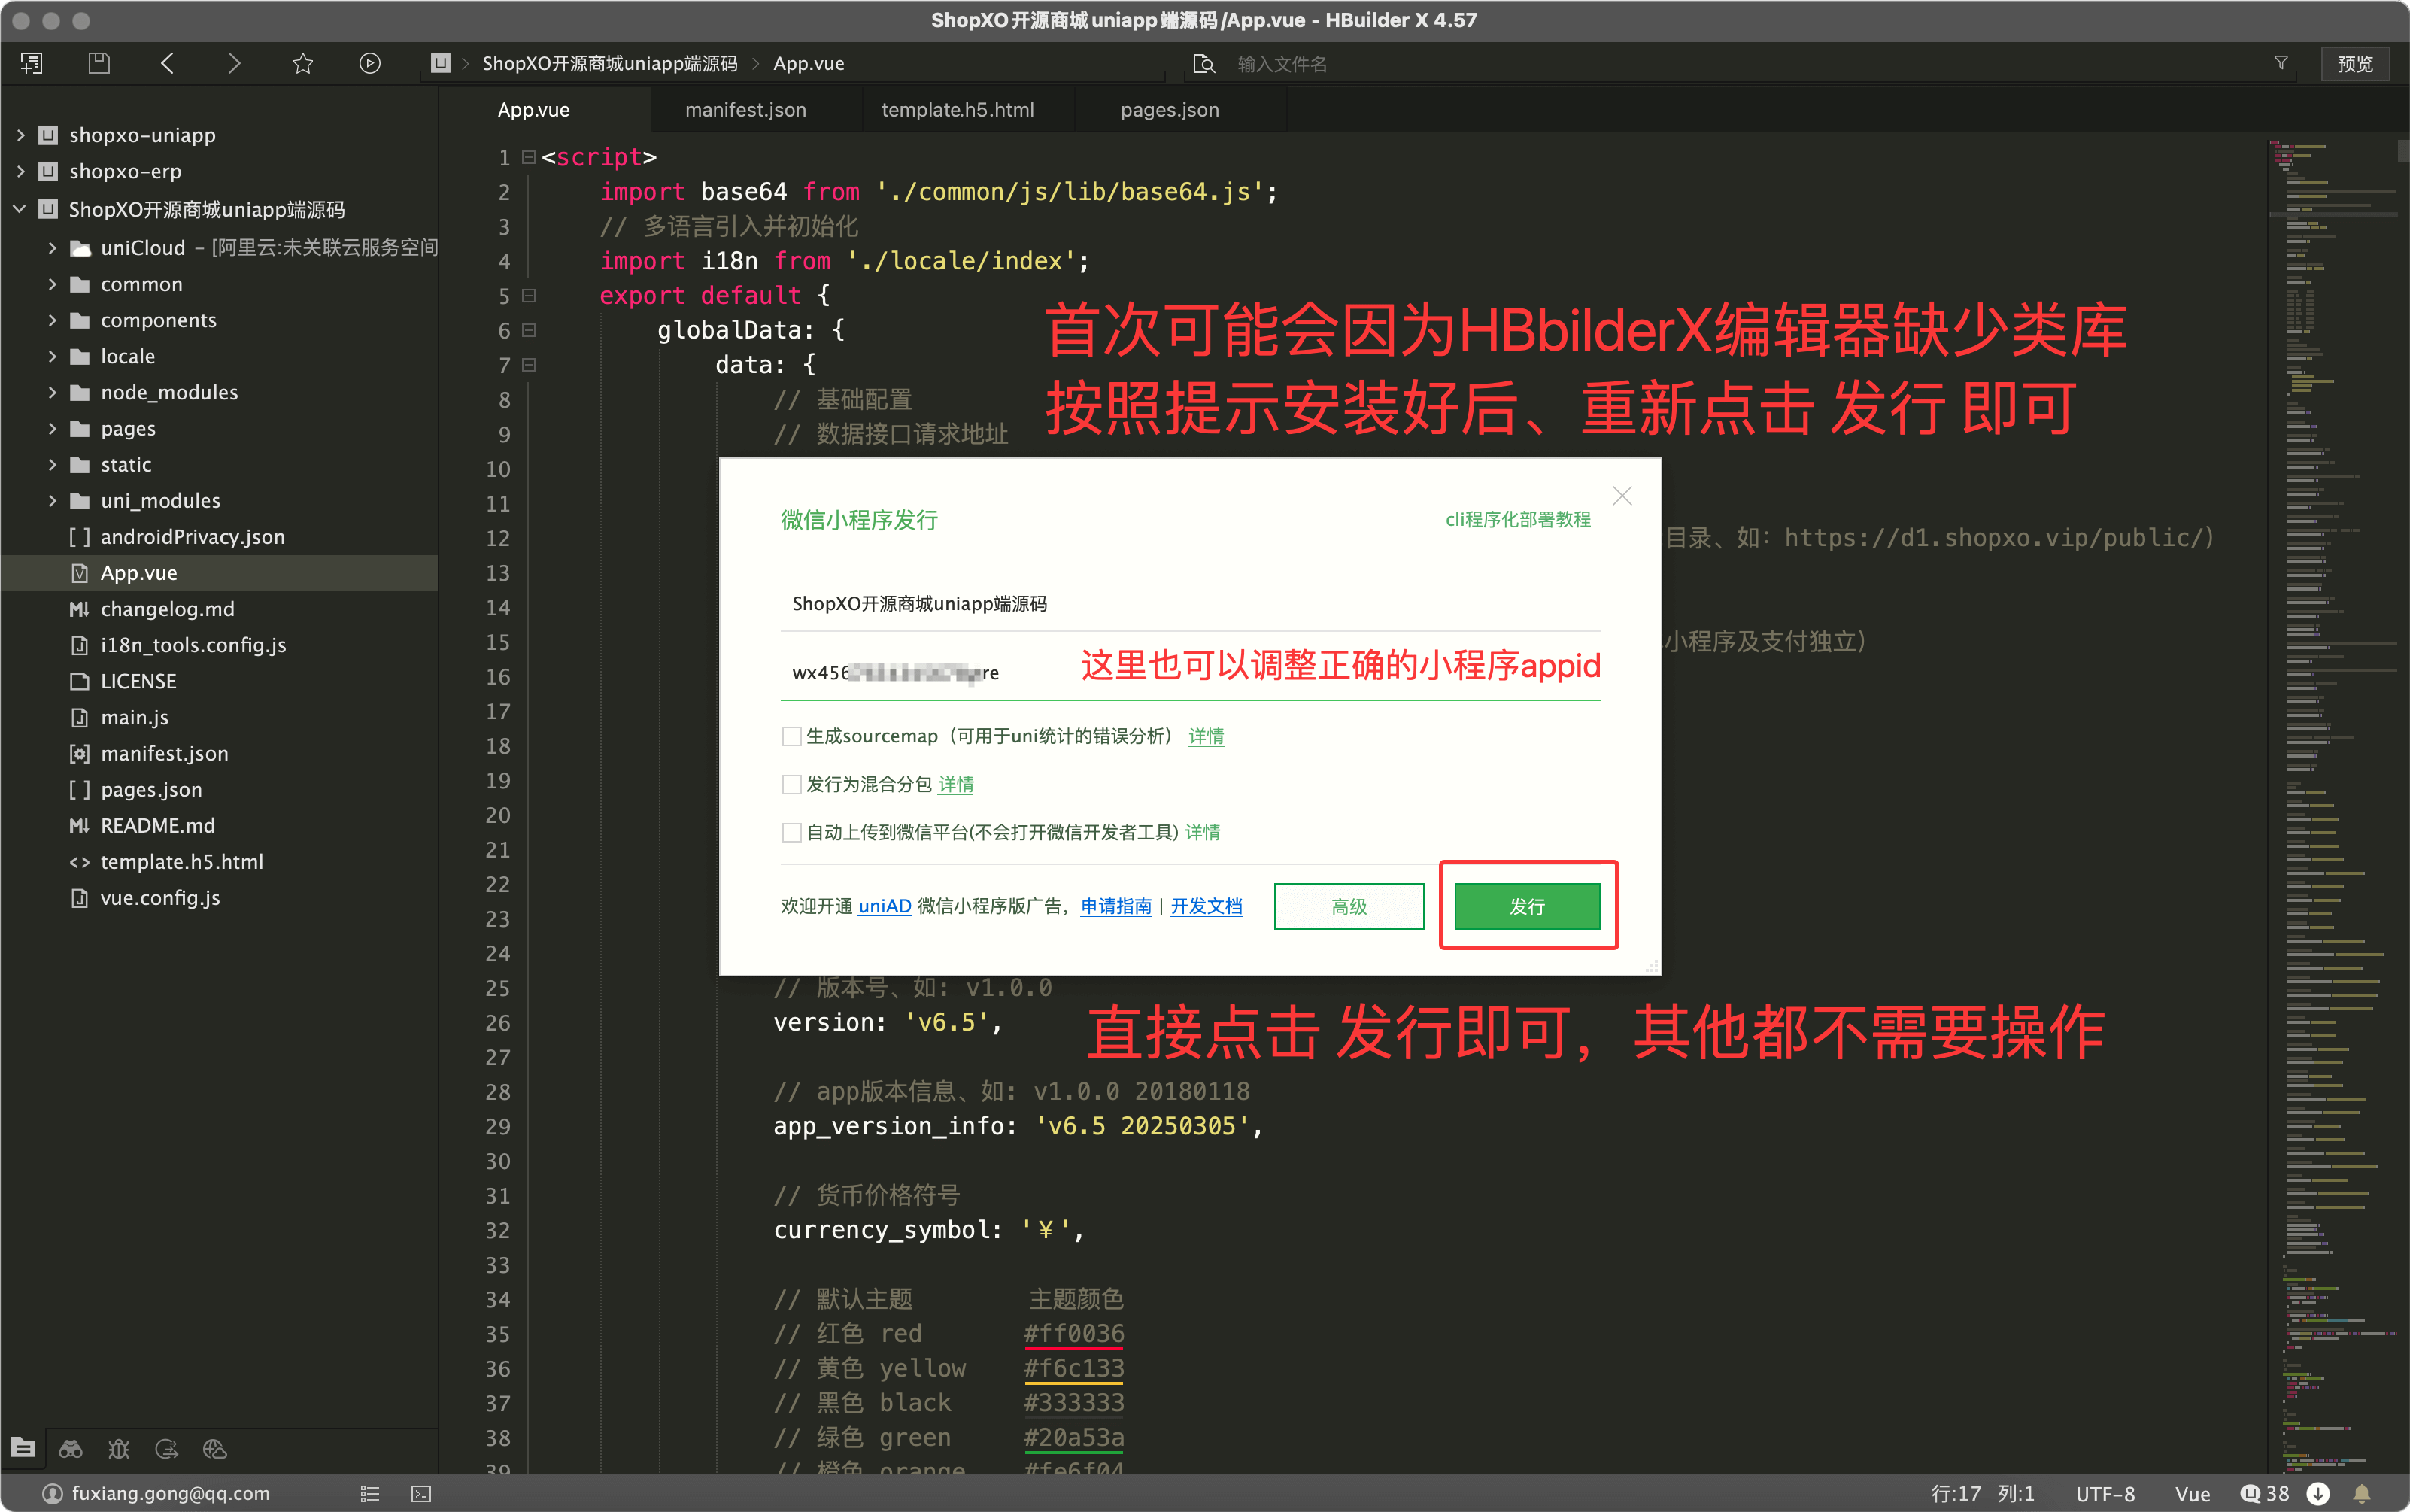Click the save file toolbar icon
The width and height of the screenshot is (2410, 1512).
pos(99,64)
